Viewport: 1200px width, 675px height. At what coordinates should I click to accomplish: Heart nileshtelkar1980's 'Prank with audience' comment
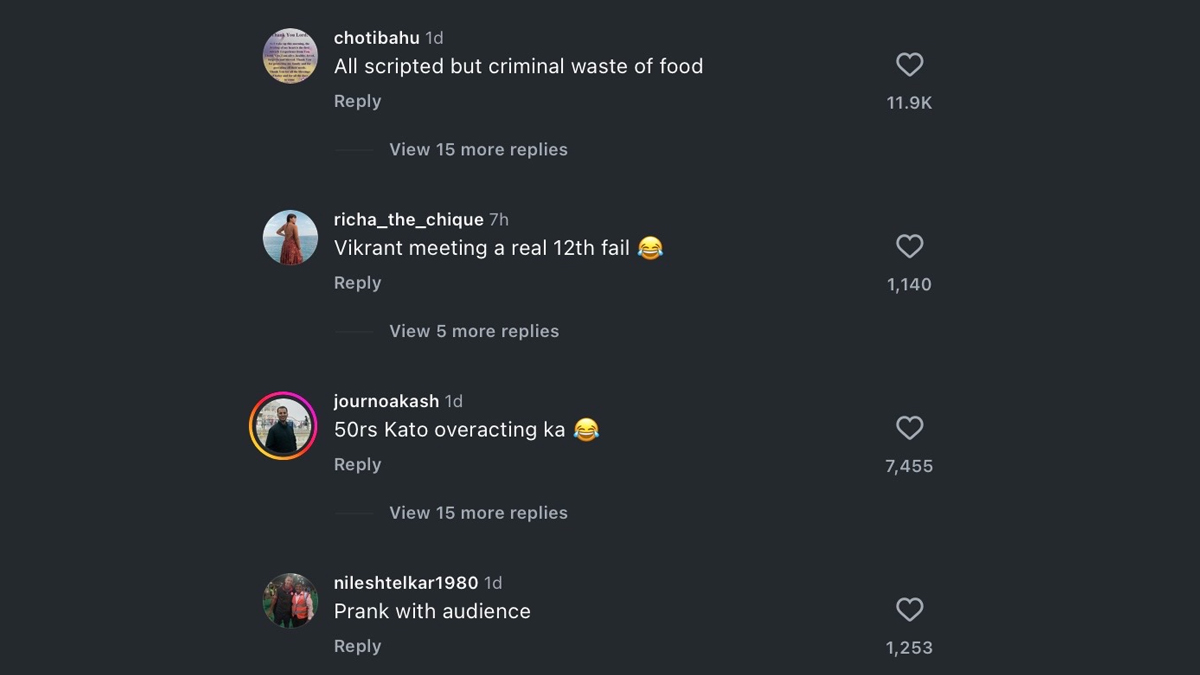click(909, 610)
